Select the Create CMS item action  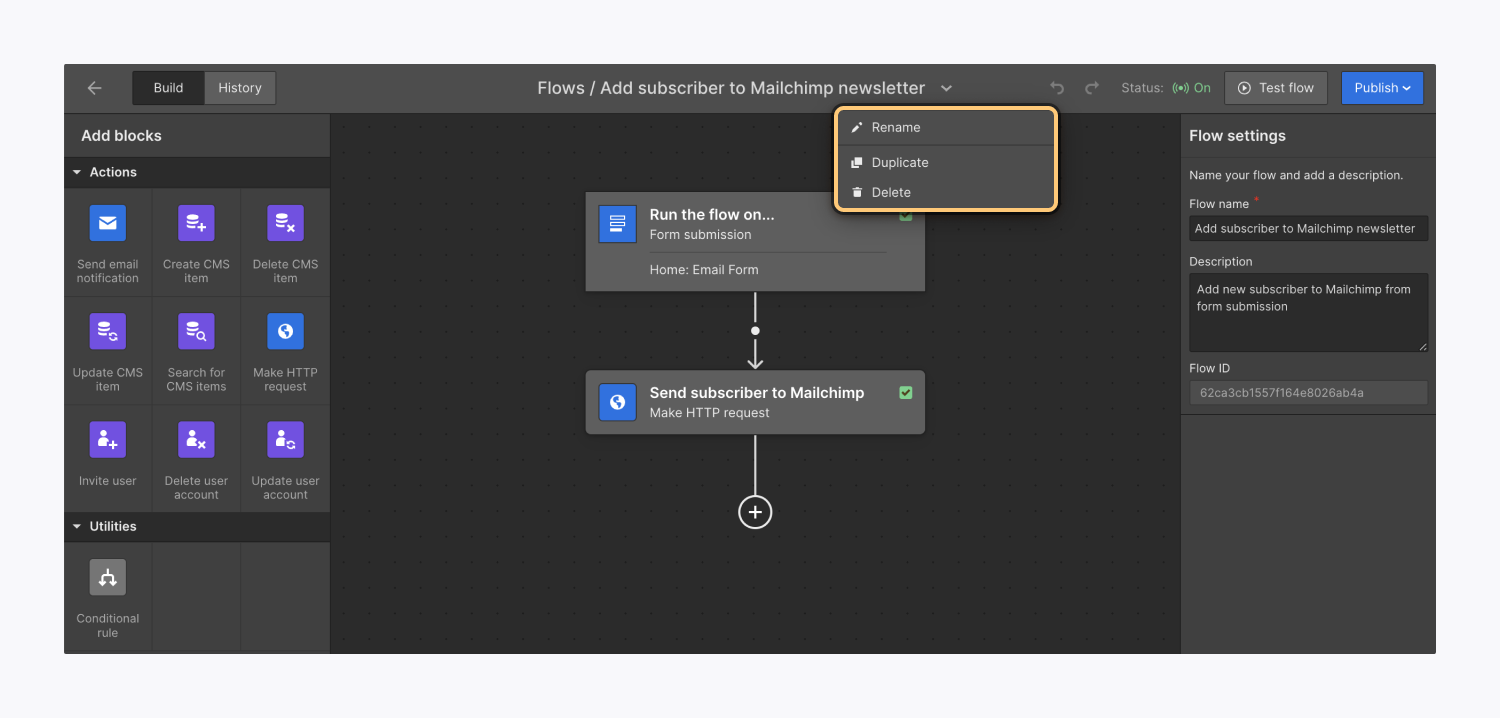(196, 241)
